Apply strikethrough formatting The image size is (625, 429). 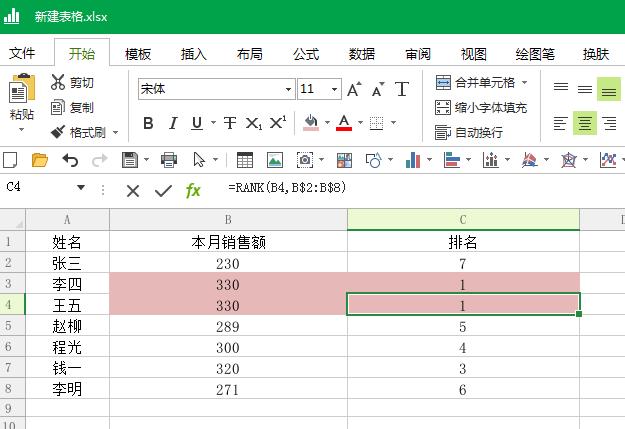230,123
